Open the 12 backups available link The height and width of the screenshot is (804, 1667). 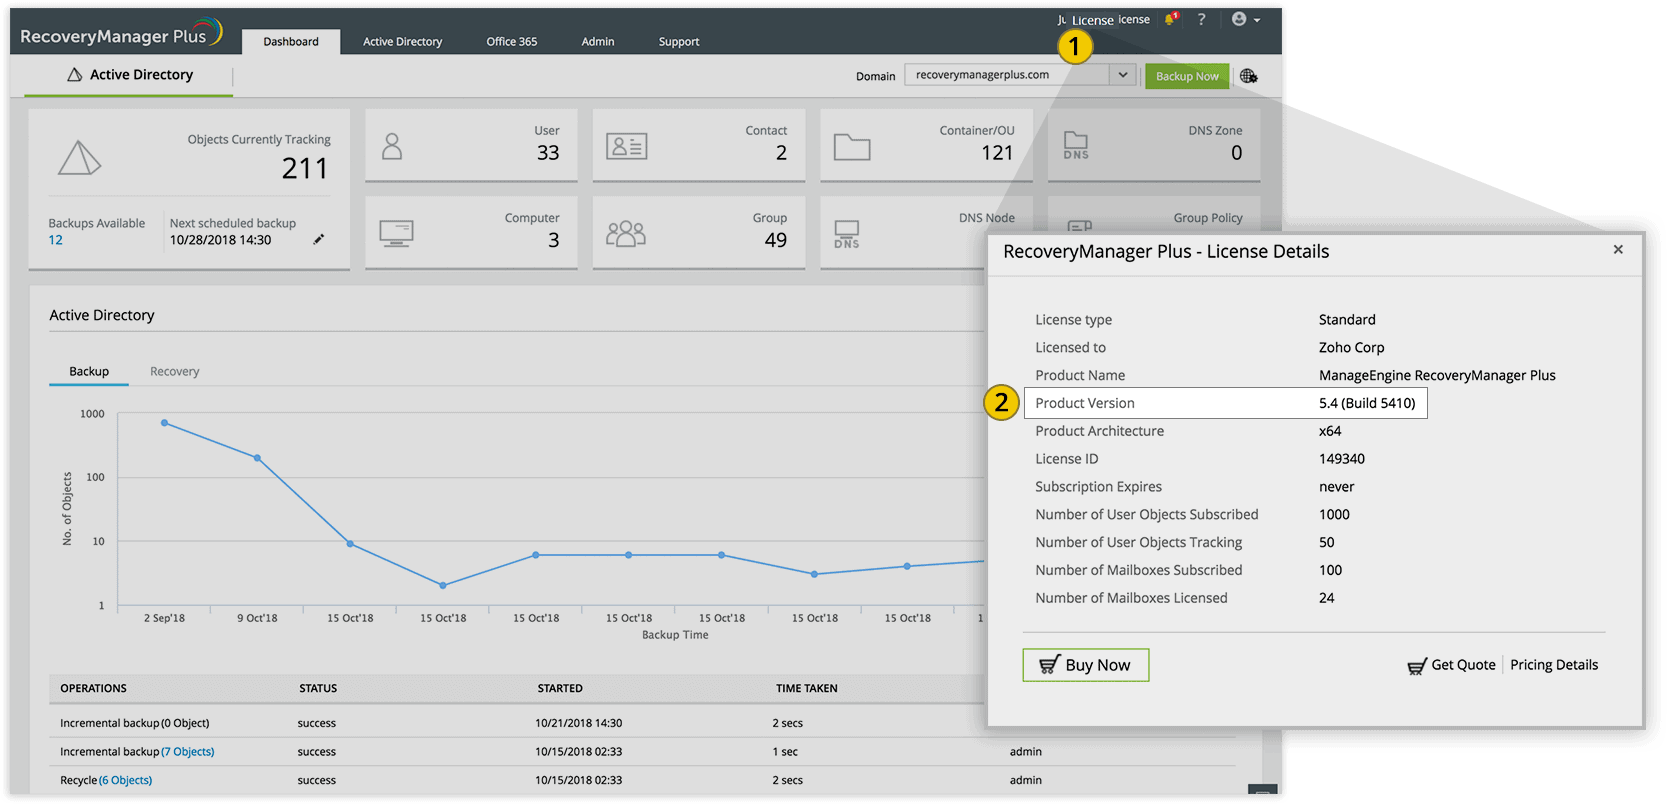(56, 240)
